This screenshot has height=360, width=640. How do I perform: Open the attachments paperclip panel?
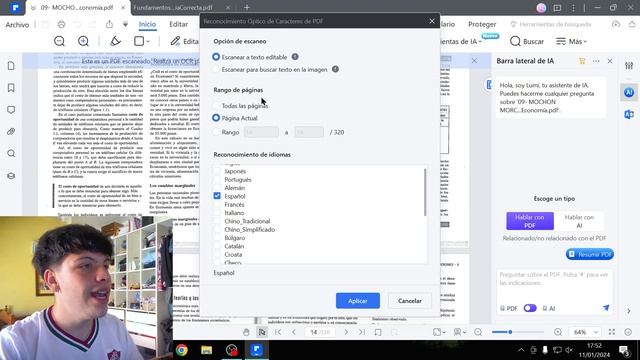point(11,132)
